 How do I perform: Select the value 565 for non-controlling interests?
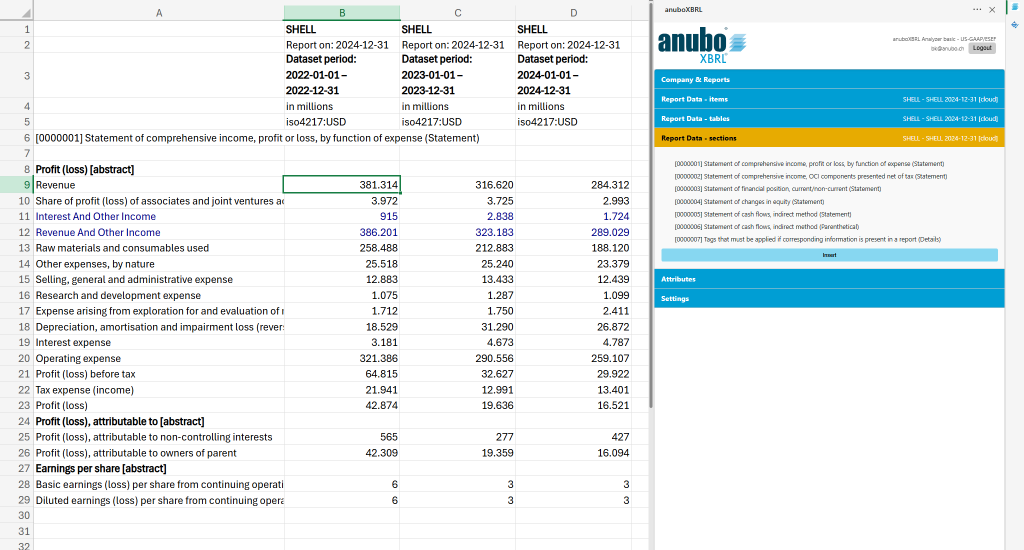342,437
